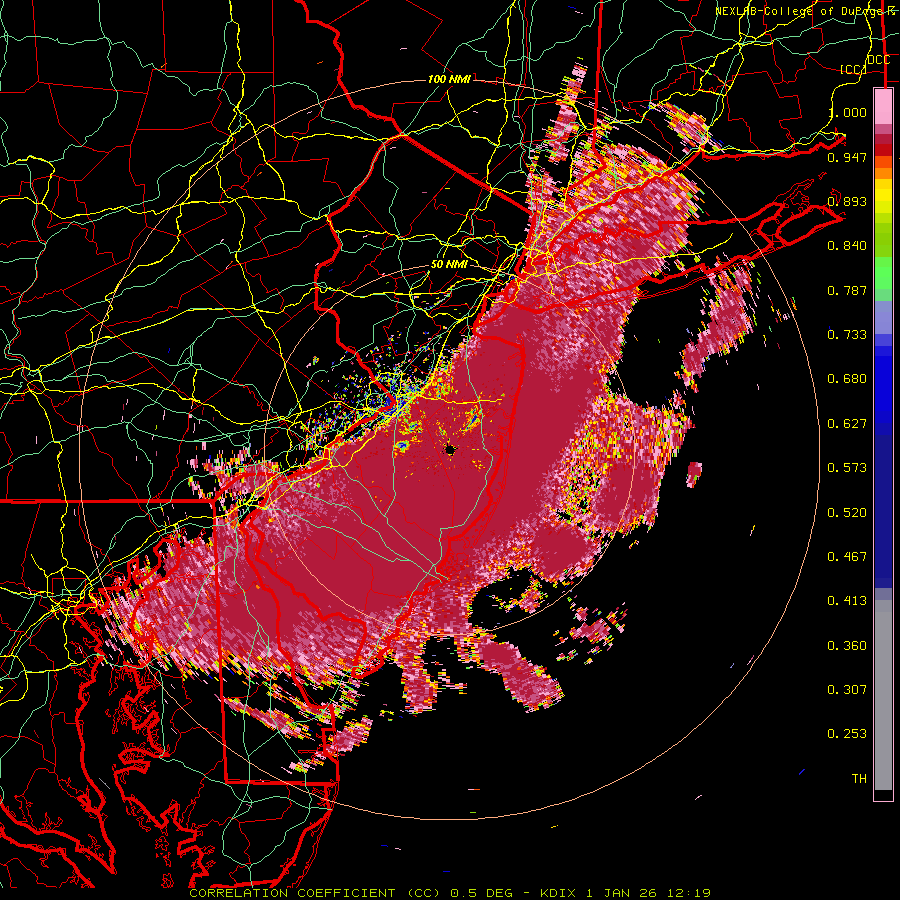Select the 0.680 legend value
Screen dimensions: 900x900
coord(847,379)
